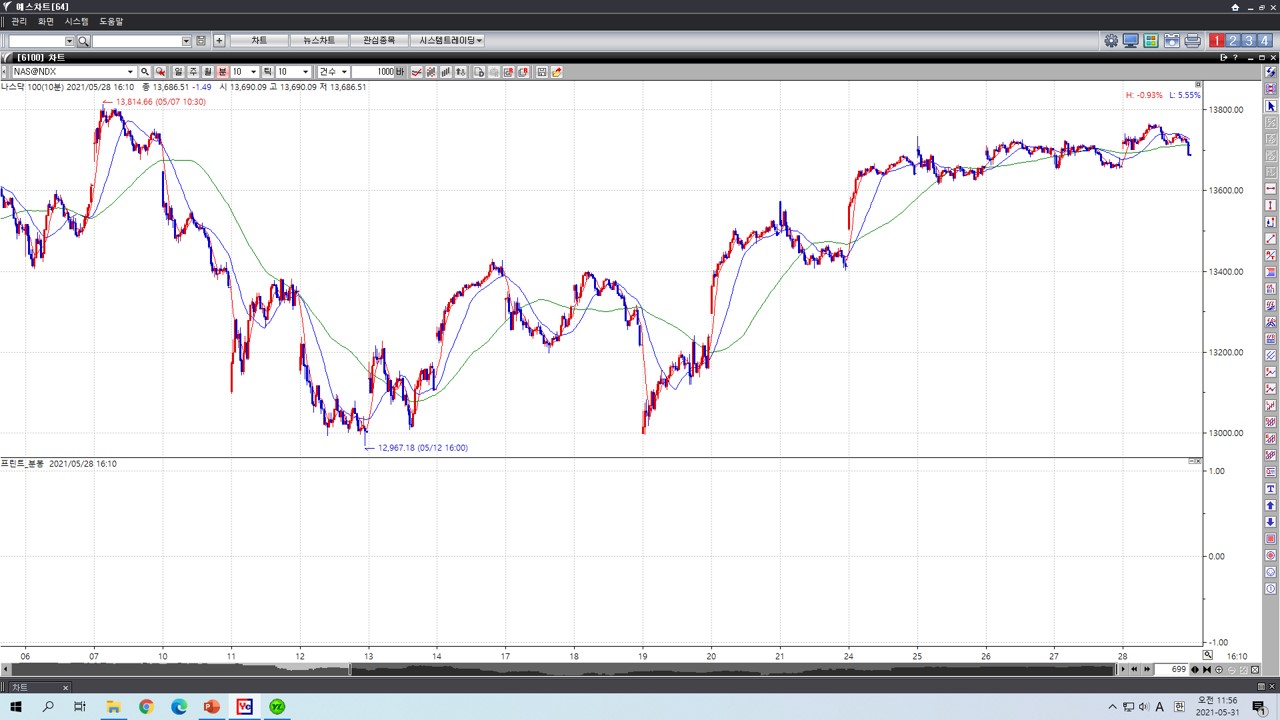
Task: Click the save disk icon in the chart toolbar
Action: point(542,72)
